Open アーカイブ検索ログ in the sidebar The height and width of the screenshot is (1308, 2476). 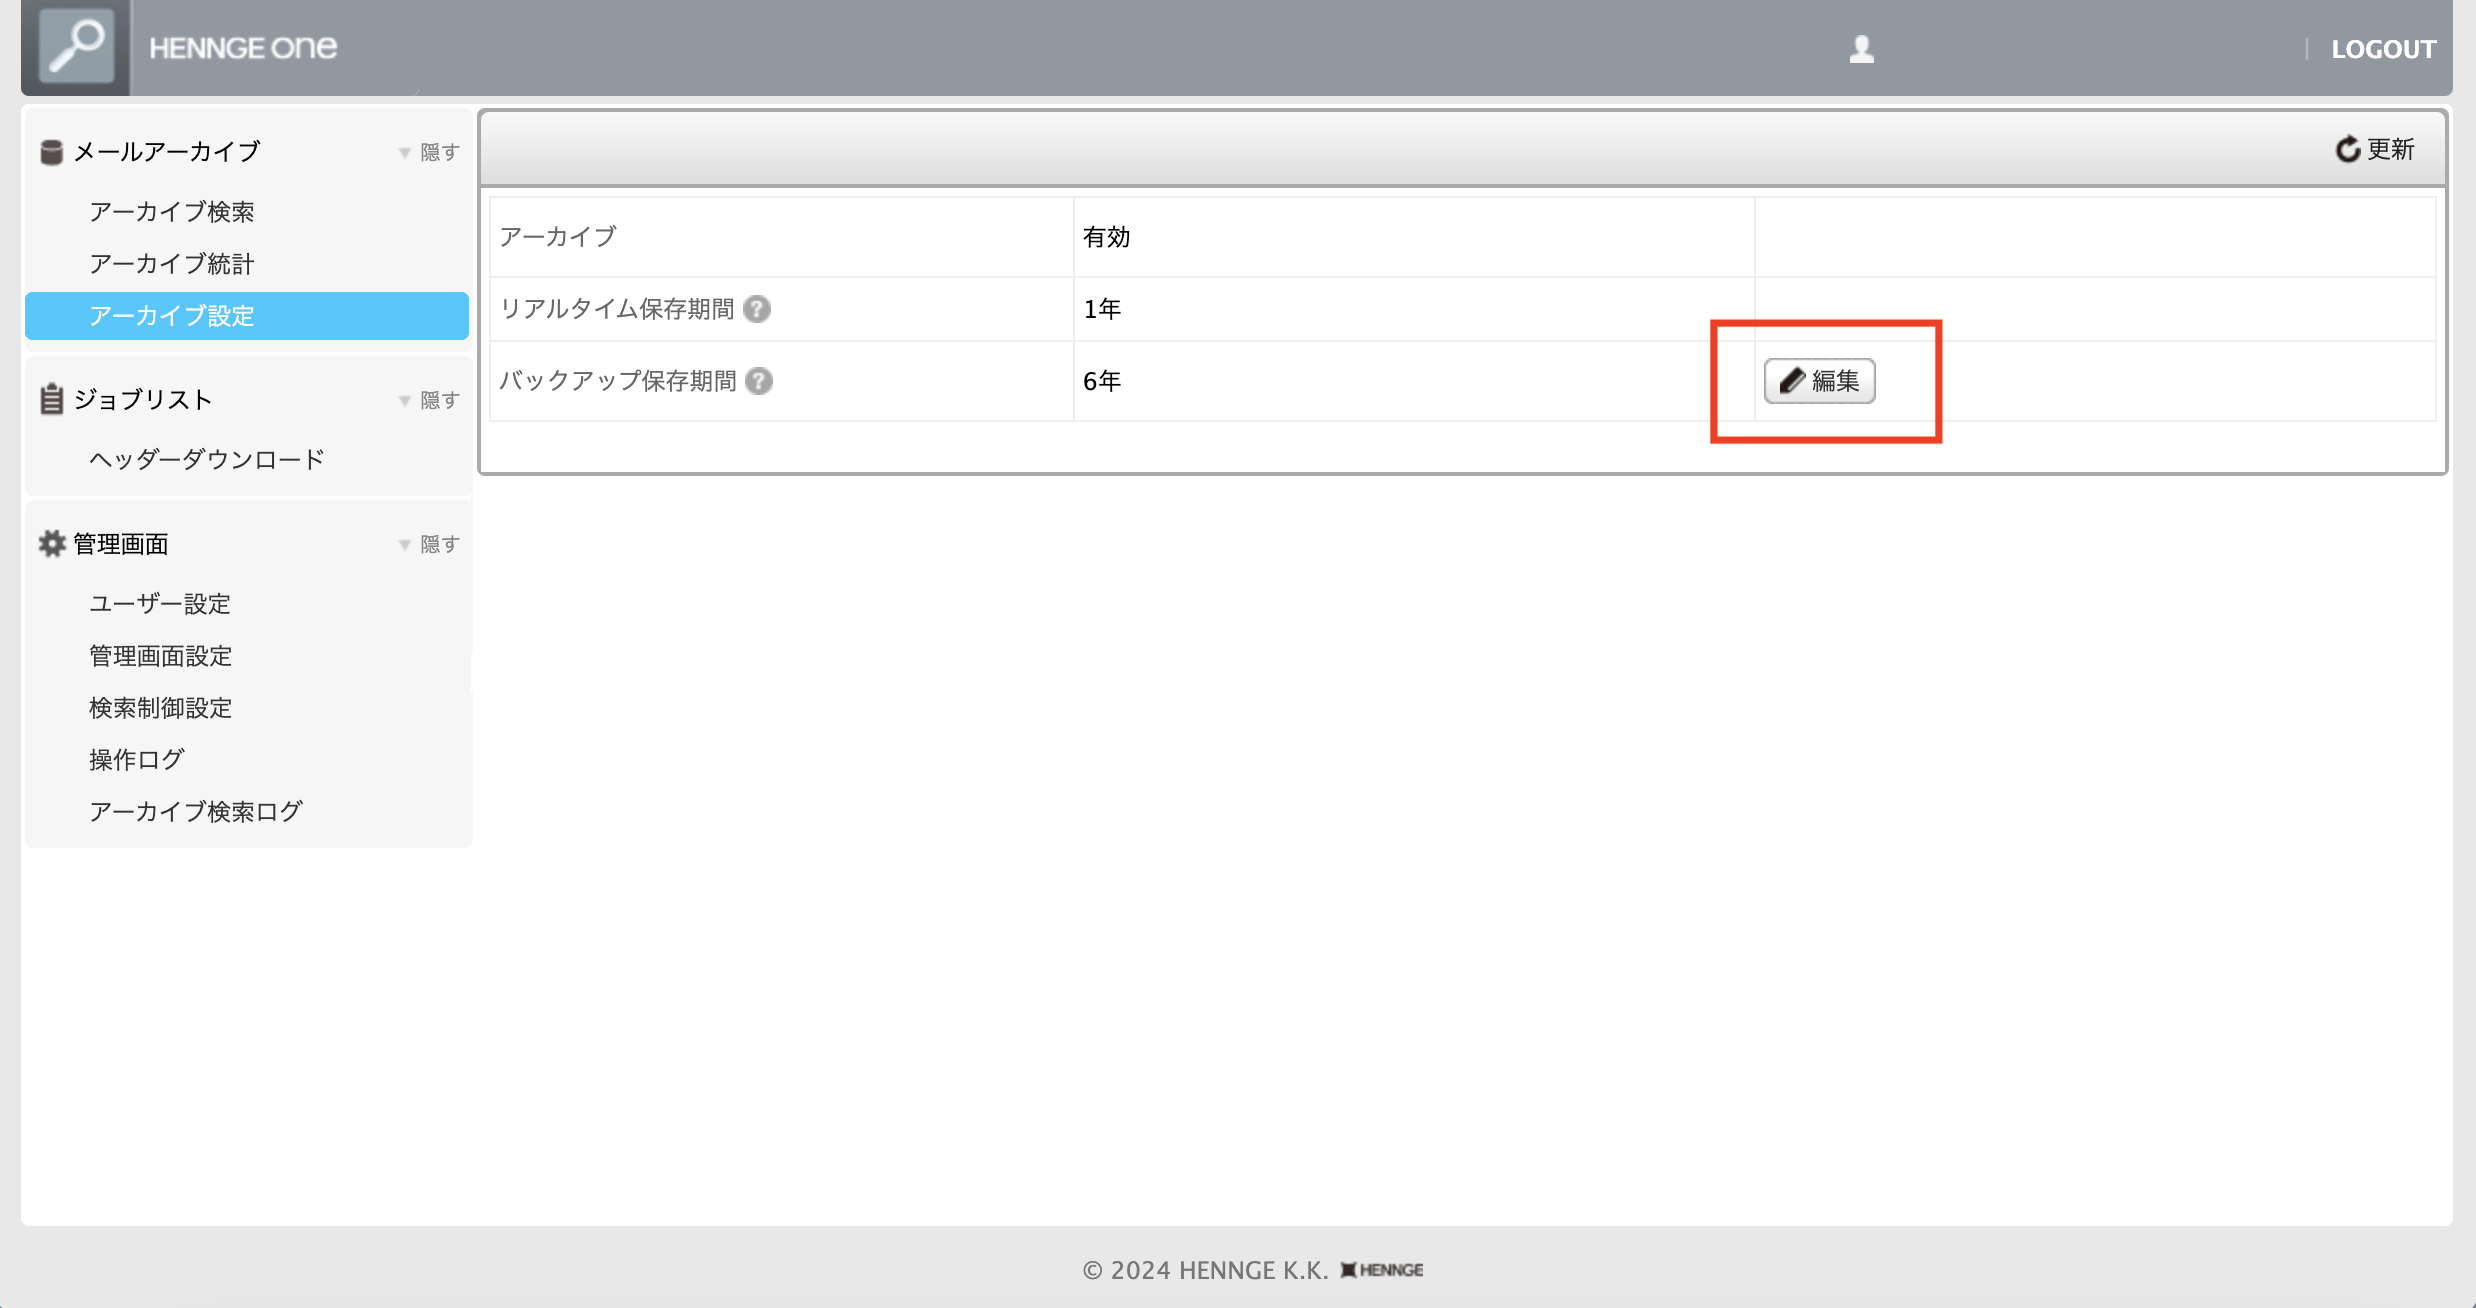[x=196, y=812]
